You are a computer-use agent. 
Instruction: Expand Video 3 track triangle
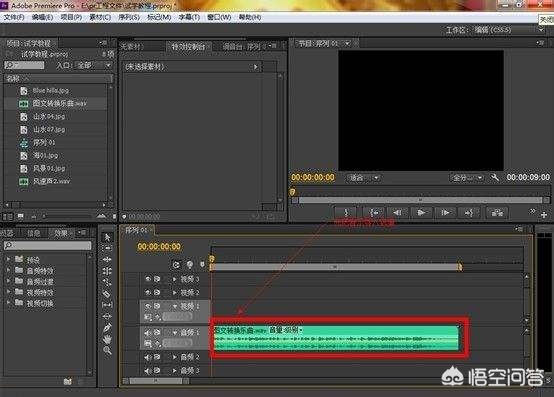[175, 279]
